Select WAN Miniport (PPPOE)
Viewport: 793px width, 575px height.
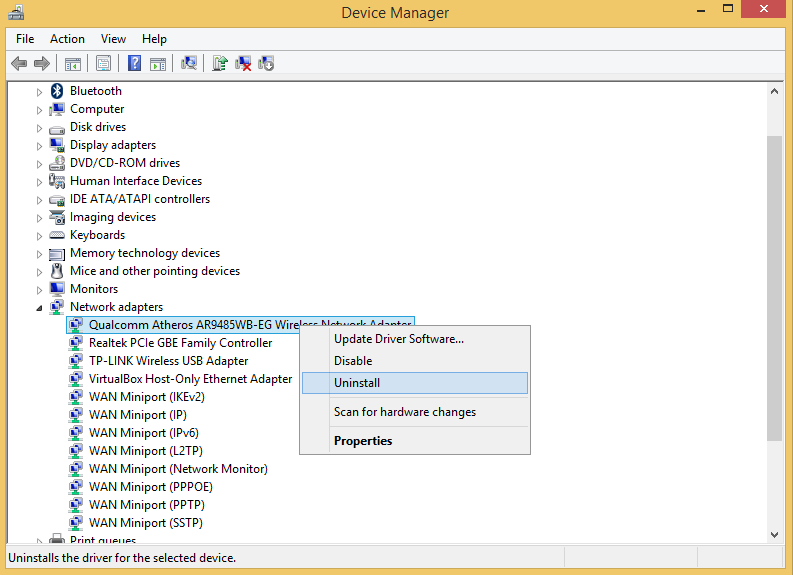click(151, 486)
